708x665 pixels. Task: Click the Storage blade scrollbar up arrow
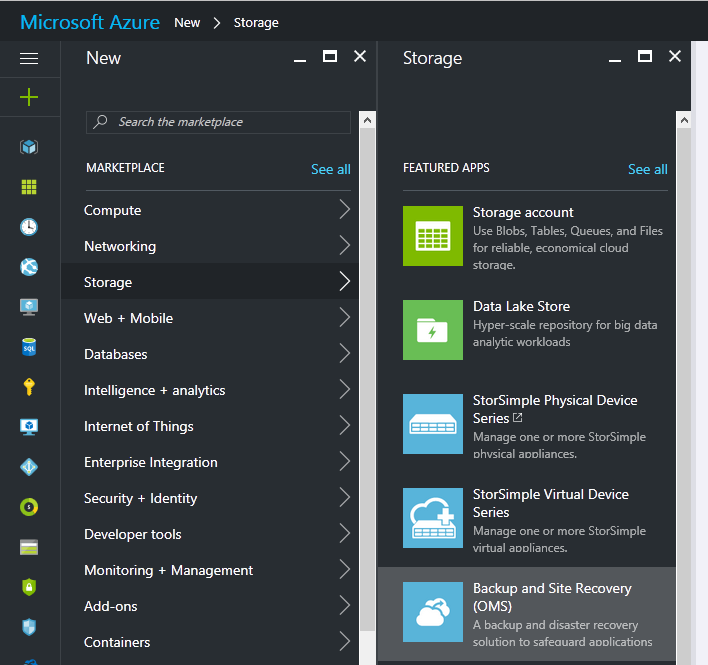(x=684, y=120)
